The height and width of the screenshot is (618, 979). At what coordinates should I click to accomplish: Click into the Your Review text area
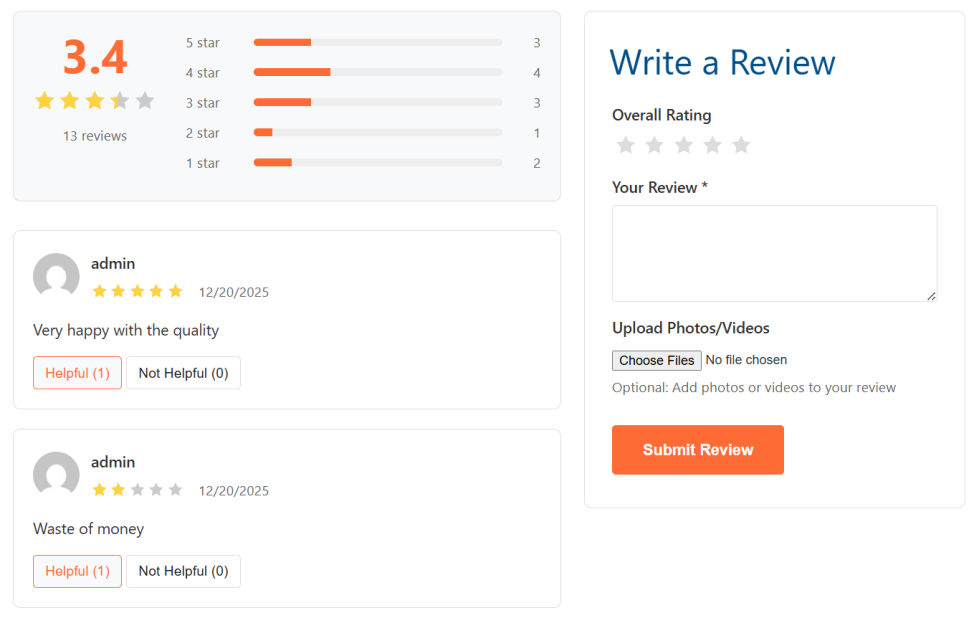774,253
